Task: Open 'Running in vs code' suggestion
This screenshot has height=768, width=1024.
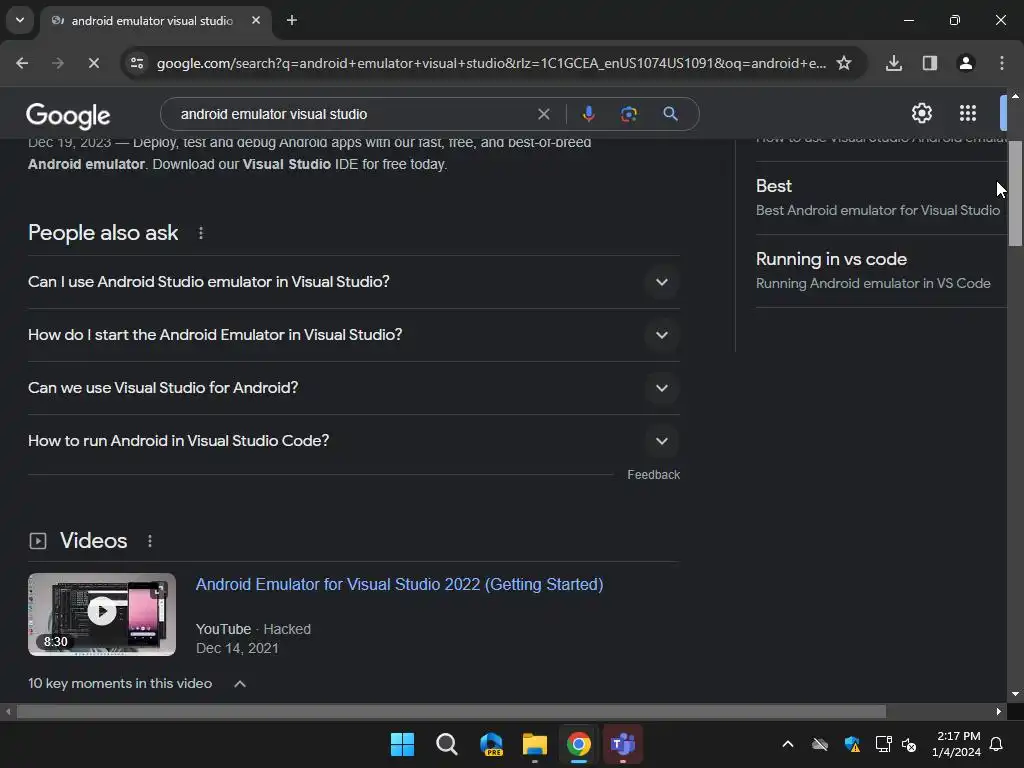Action: [873, 271]
